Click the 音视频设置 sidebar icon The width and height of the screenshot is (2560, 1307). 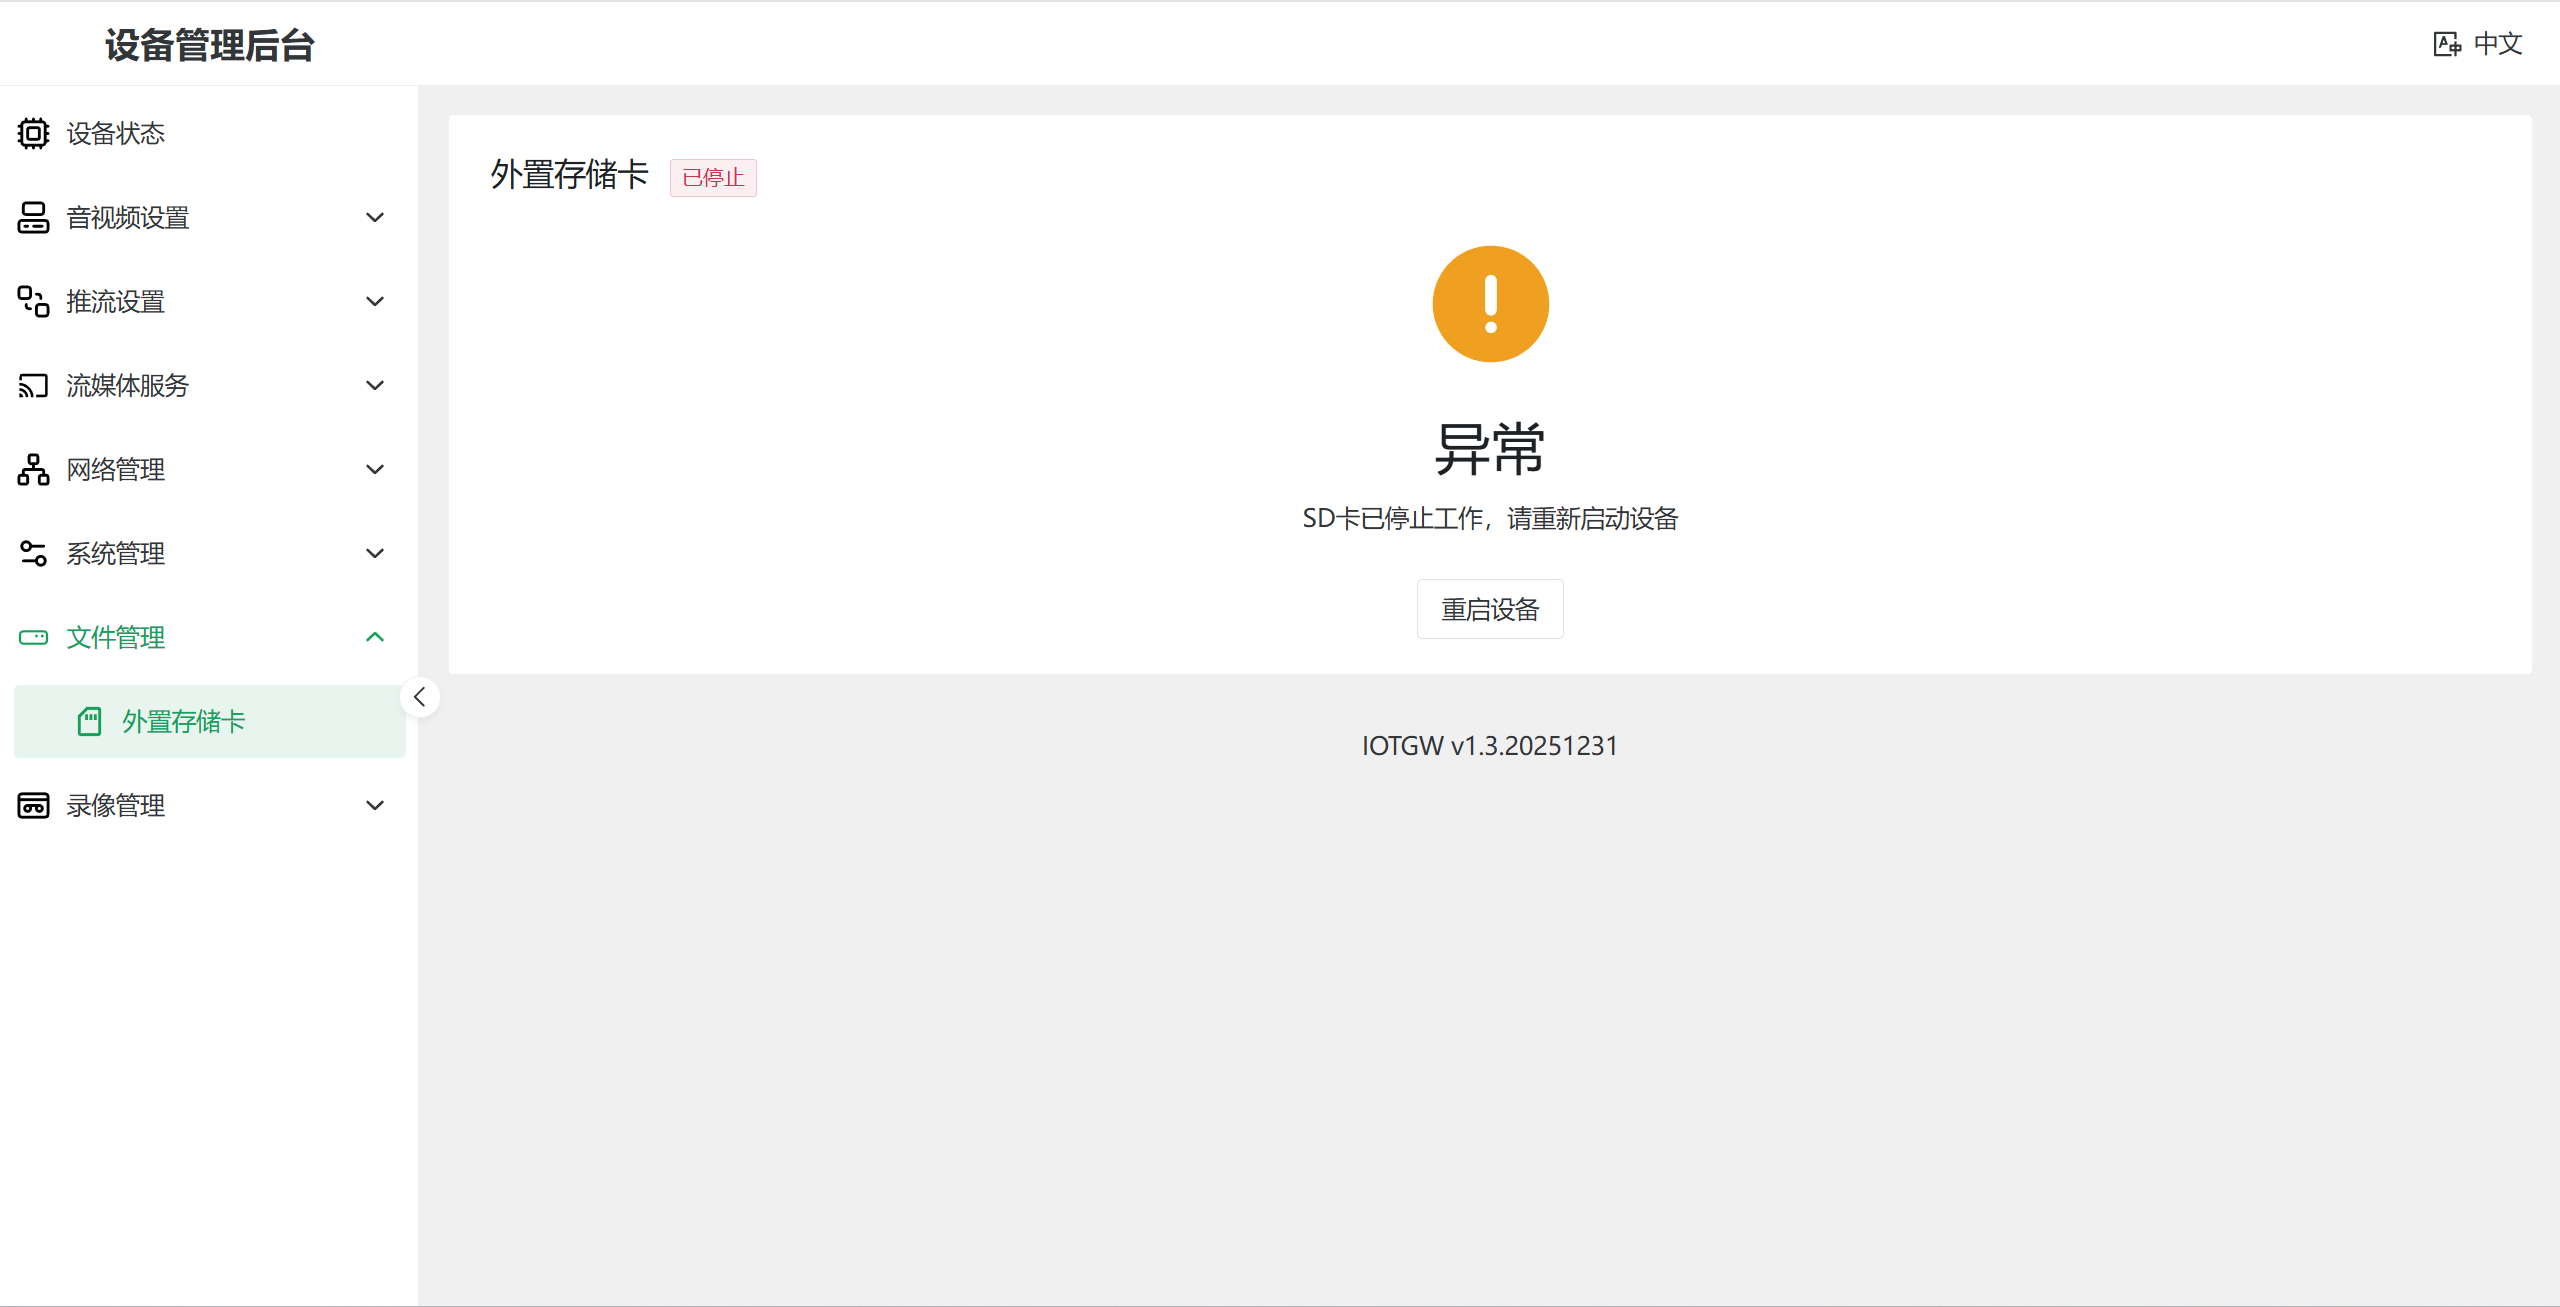33,217
